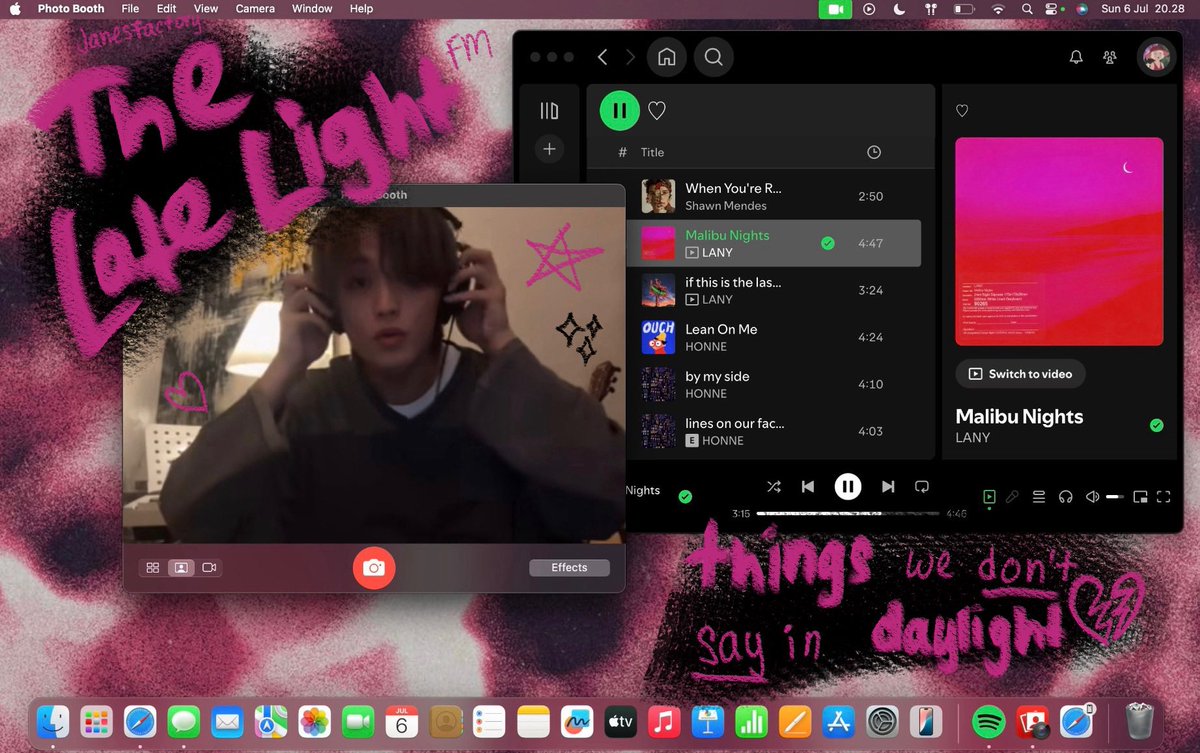Screen dimensions: 1200x753
Task: Click Lean On Me album thumbnail
Action: pyautogui.click(x=658, y=337)
